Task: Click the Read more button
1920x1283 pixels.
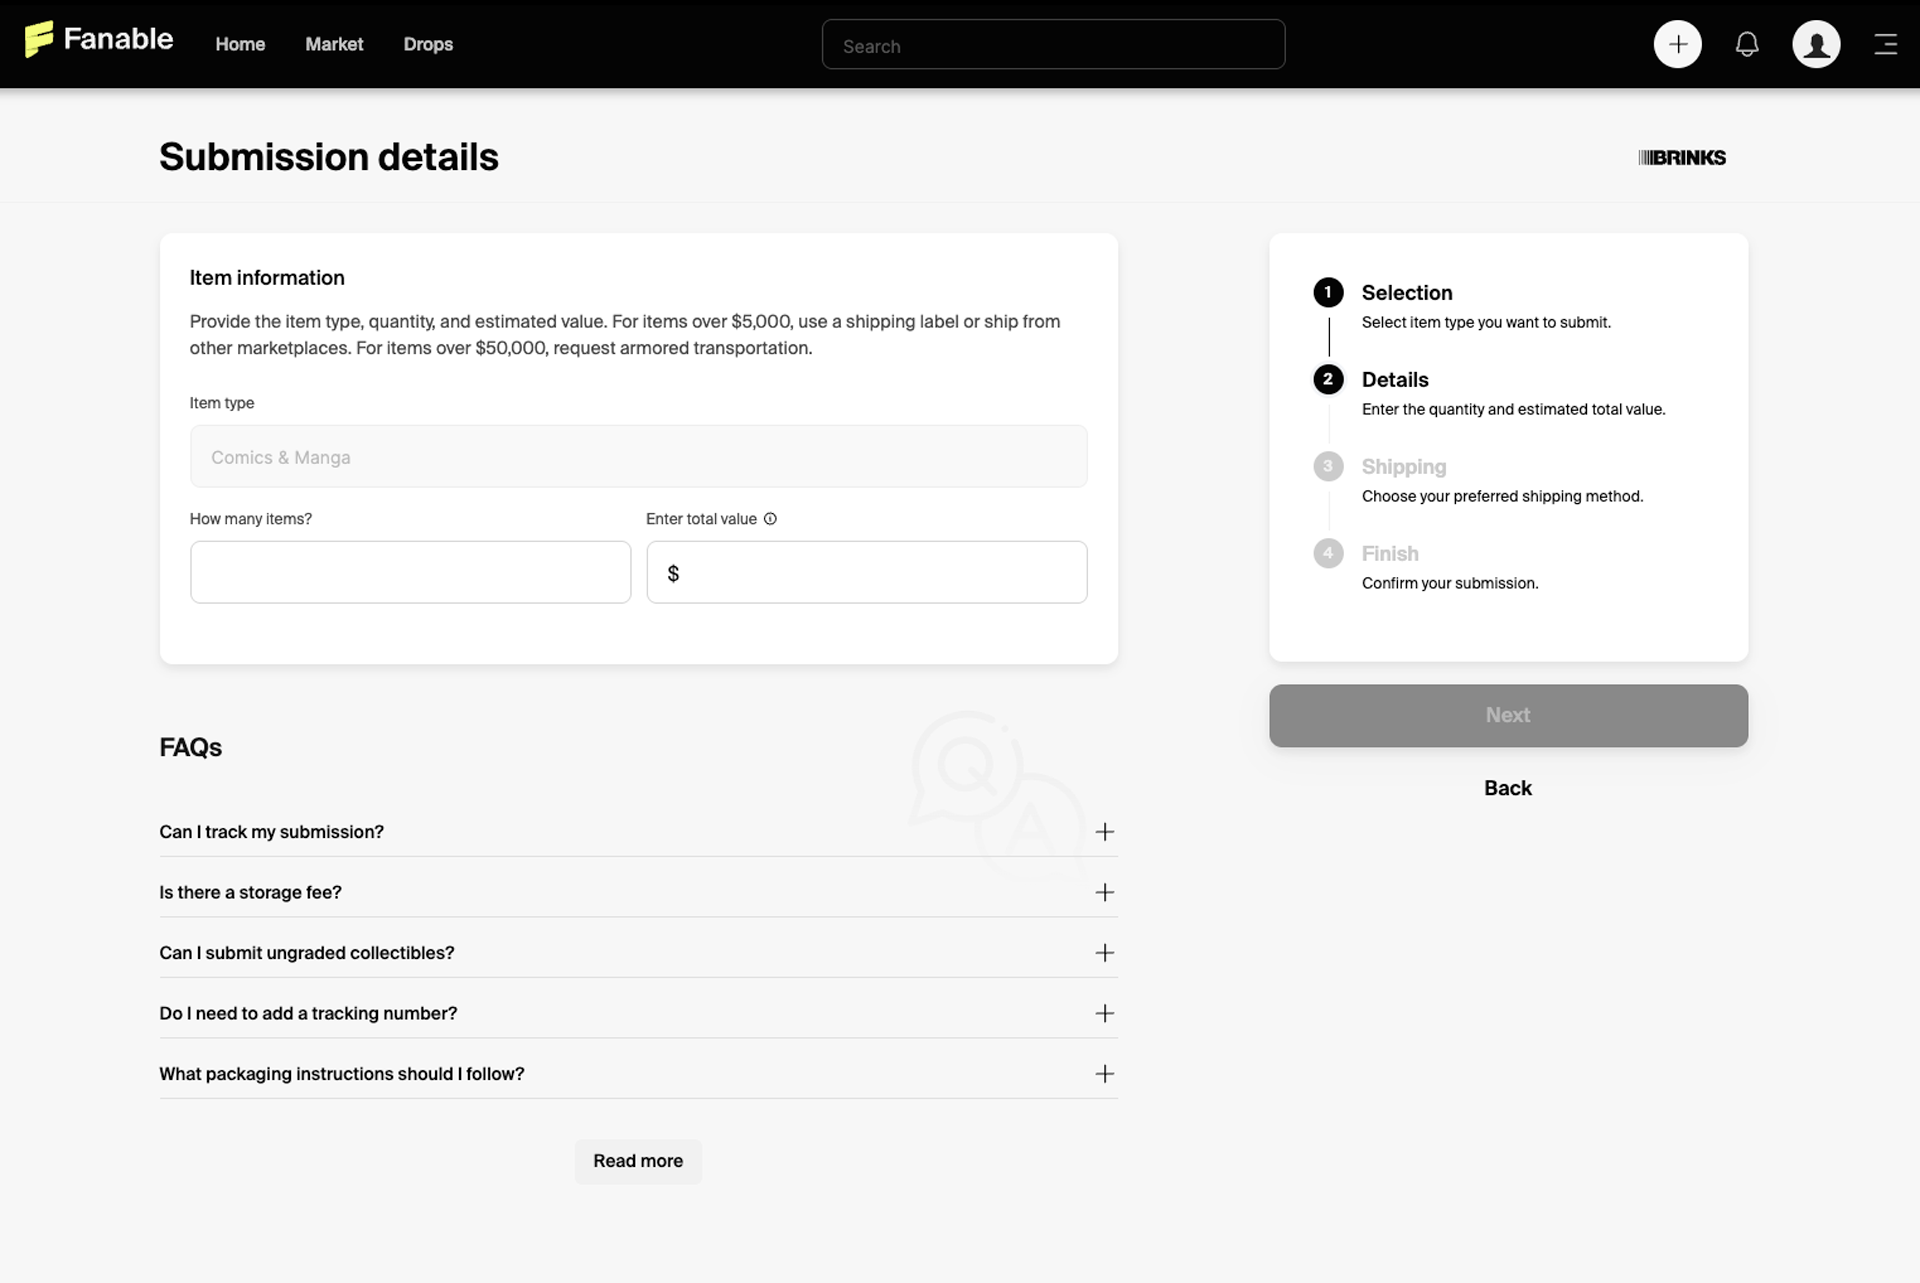Action: coord(638,1161)
